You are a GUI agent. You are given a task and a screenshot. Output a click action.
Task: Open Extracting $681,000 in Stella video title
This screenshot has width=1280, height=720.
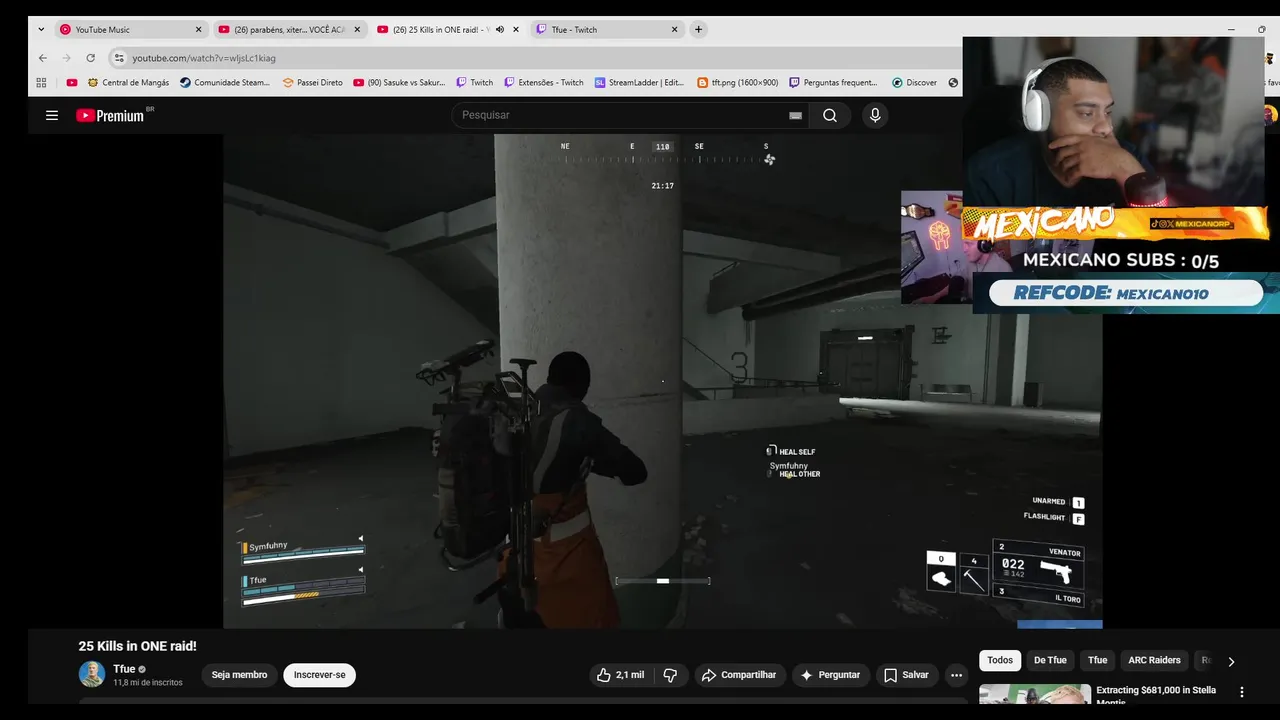(1156, 694)
